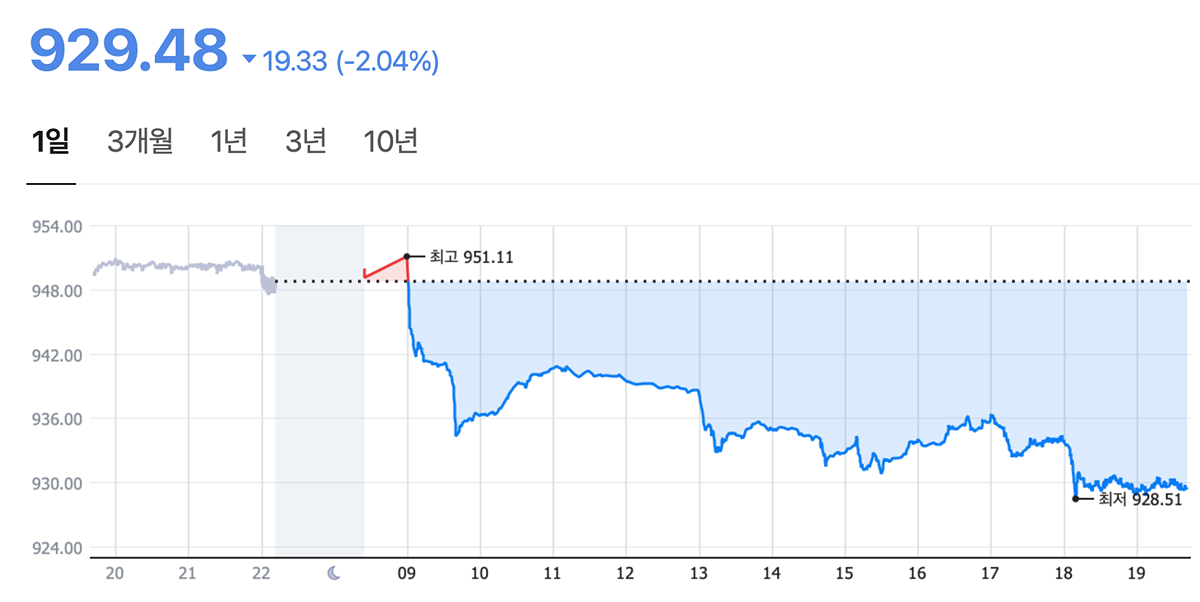Select the 1일 period tab

pos(51,142)
